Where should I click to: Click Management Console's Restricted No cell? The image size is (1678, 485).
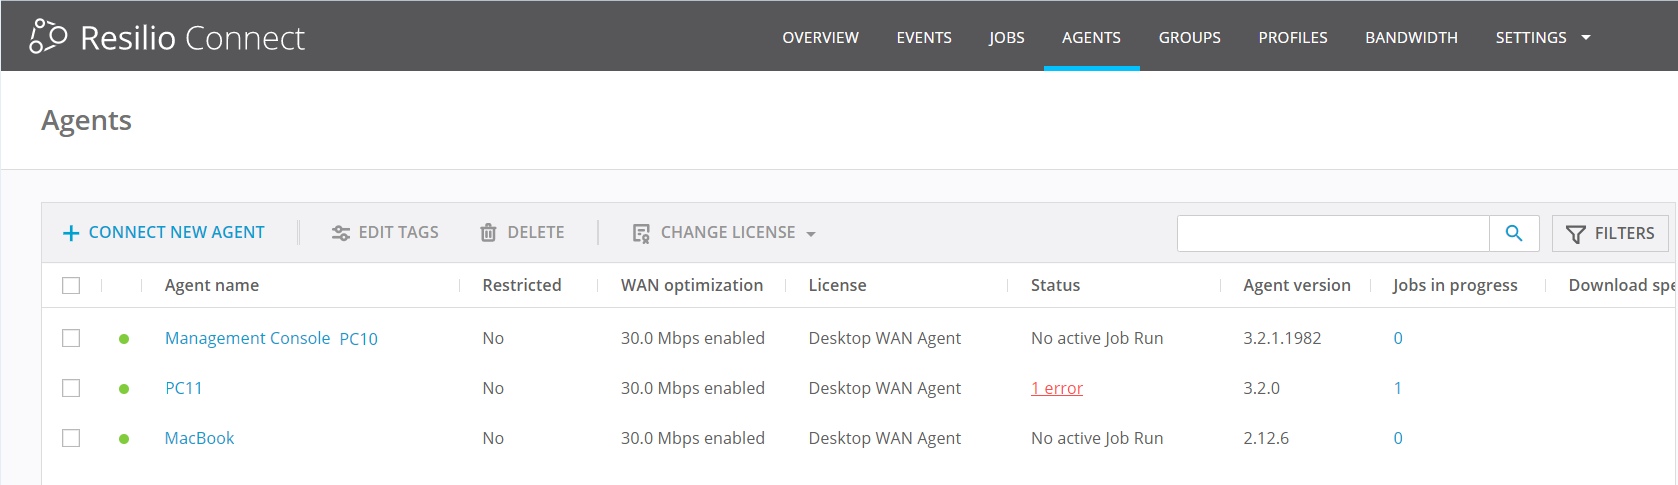click(493, 338)
